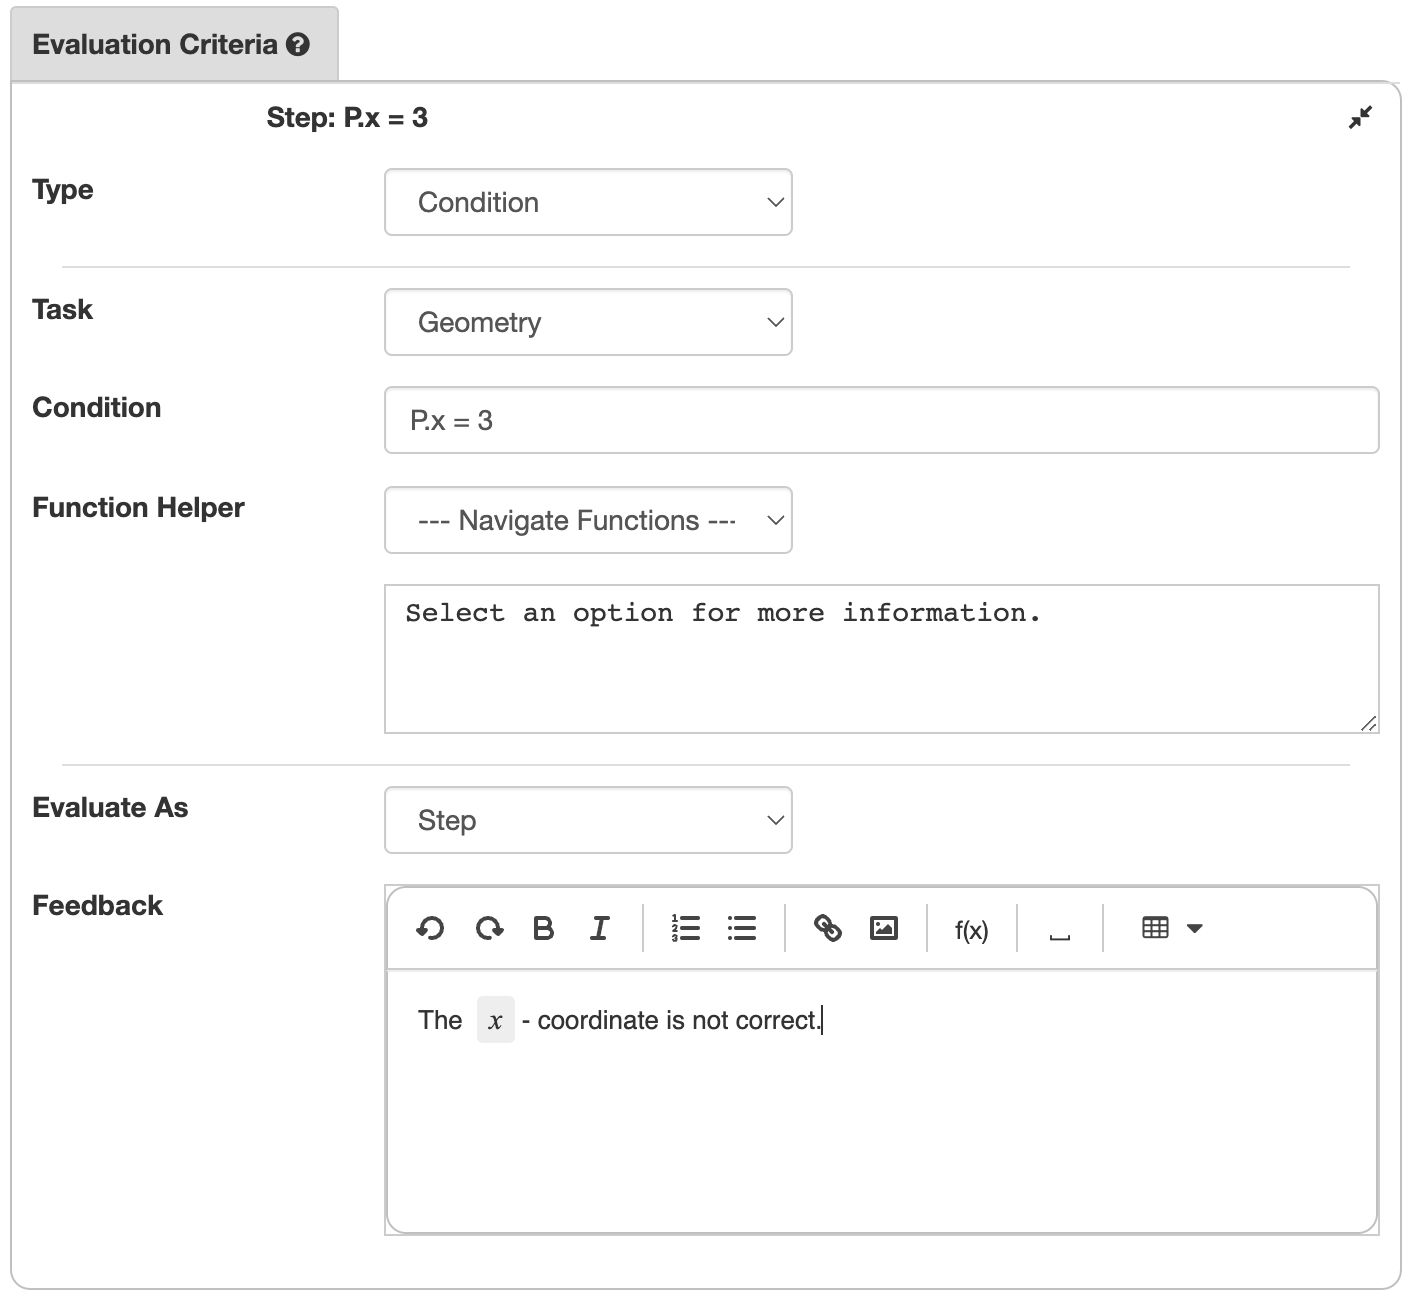Insert an ordered list in the feedback editor
1412x1302 pixels.
click(x=686, y=928)
